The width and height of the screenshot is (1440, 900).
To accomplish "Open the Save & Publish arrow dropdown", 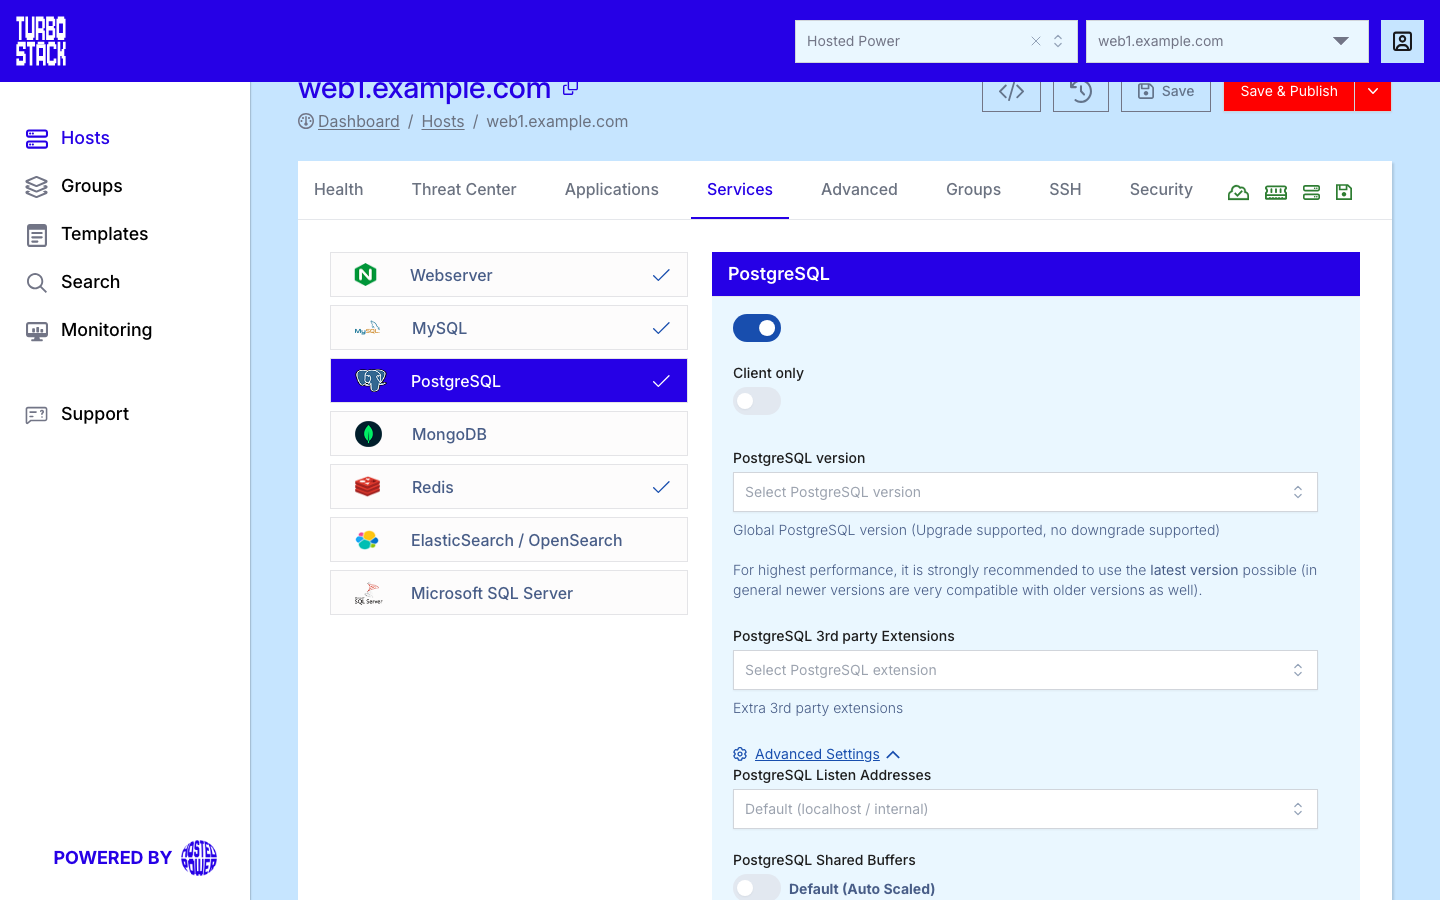I will click(1373, 92).
